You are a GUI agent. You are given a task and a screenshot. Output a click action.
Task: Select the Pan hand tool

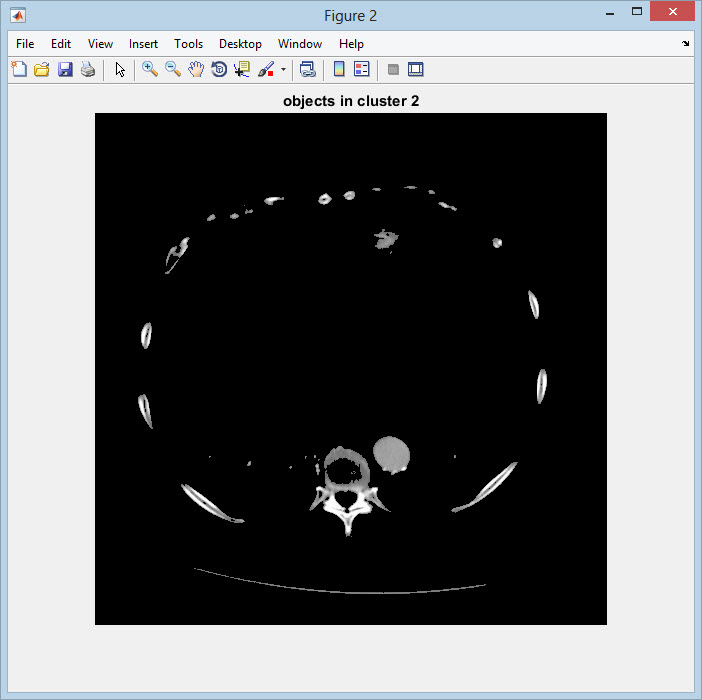tap(196, 69)
